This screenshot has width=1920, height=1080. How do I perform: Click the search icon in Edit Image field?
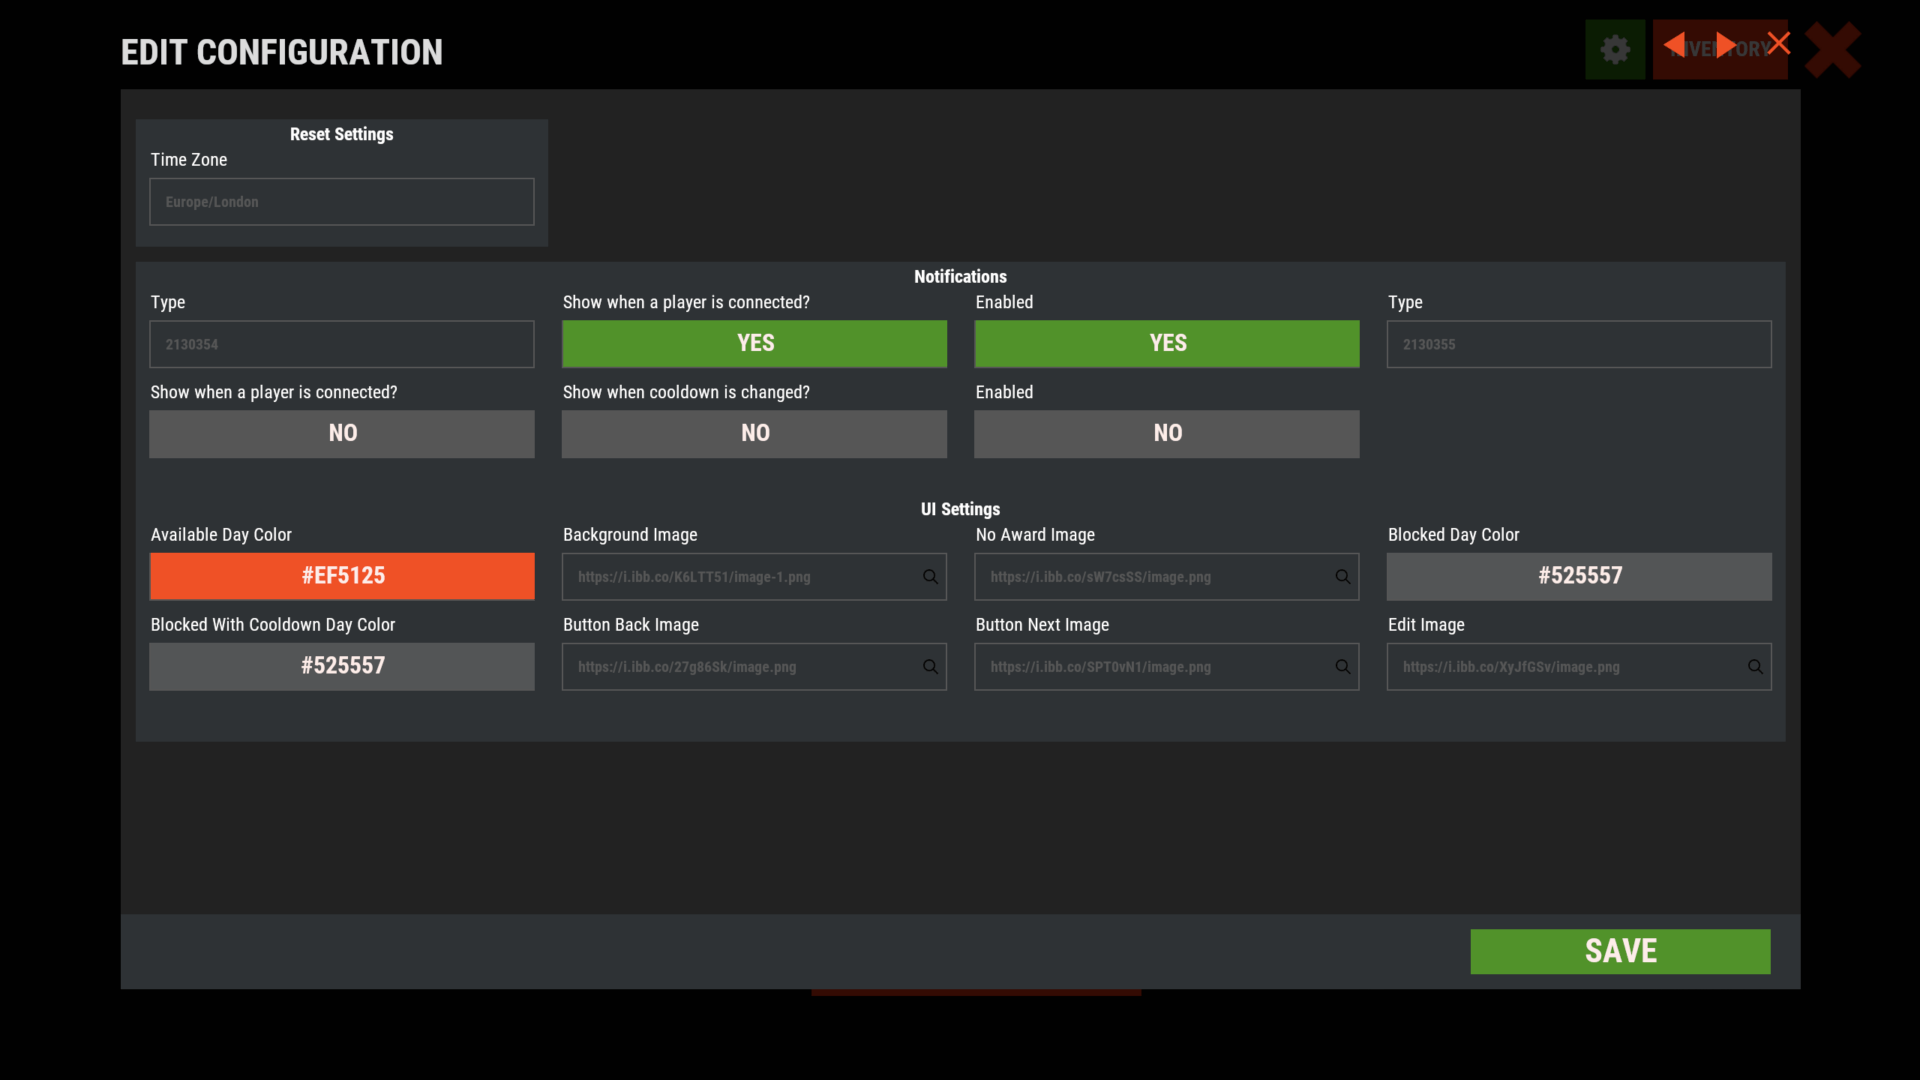1755,667
